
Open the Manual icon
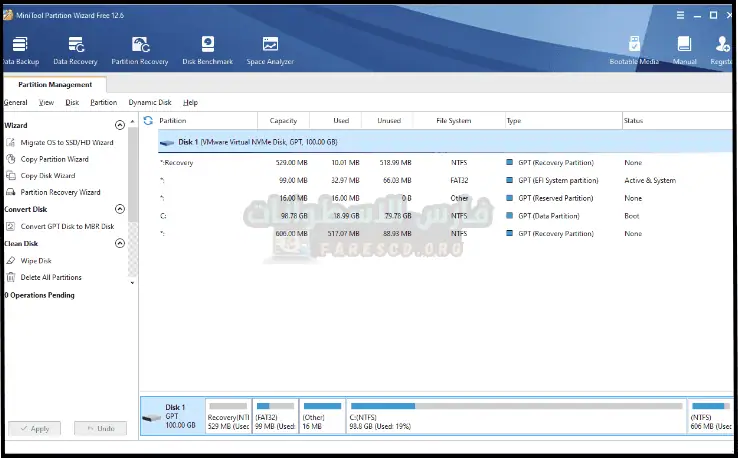pos(684,50)
